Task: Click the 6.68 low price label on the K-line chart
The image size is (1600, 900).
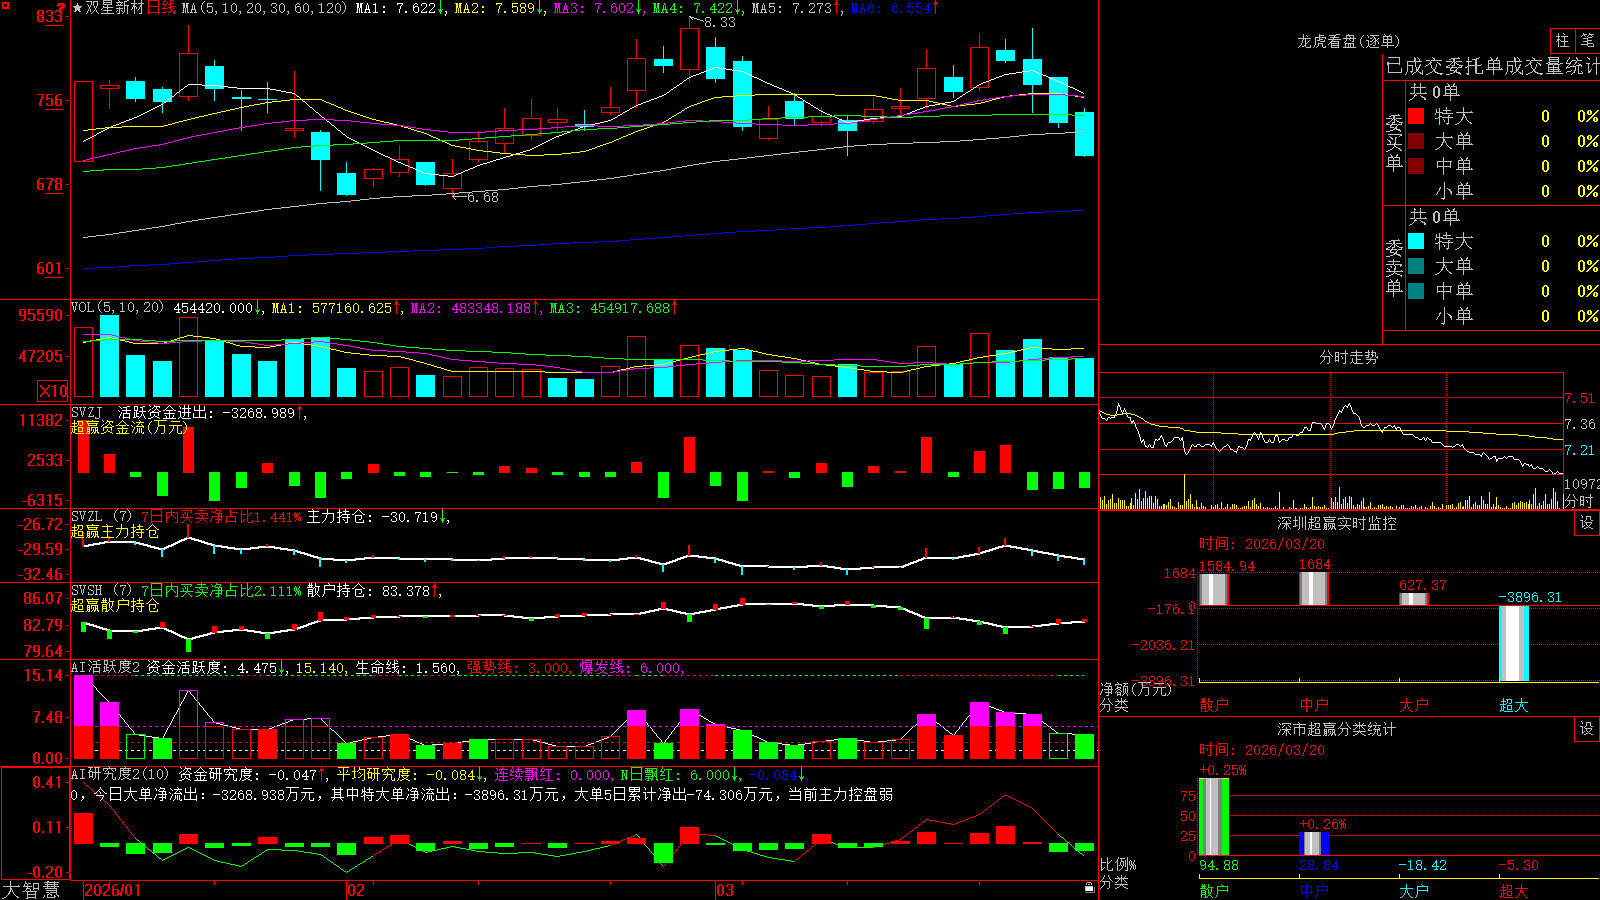Action: tap(483, 197)
